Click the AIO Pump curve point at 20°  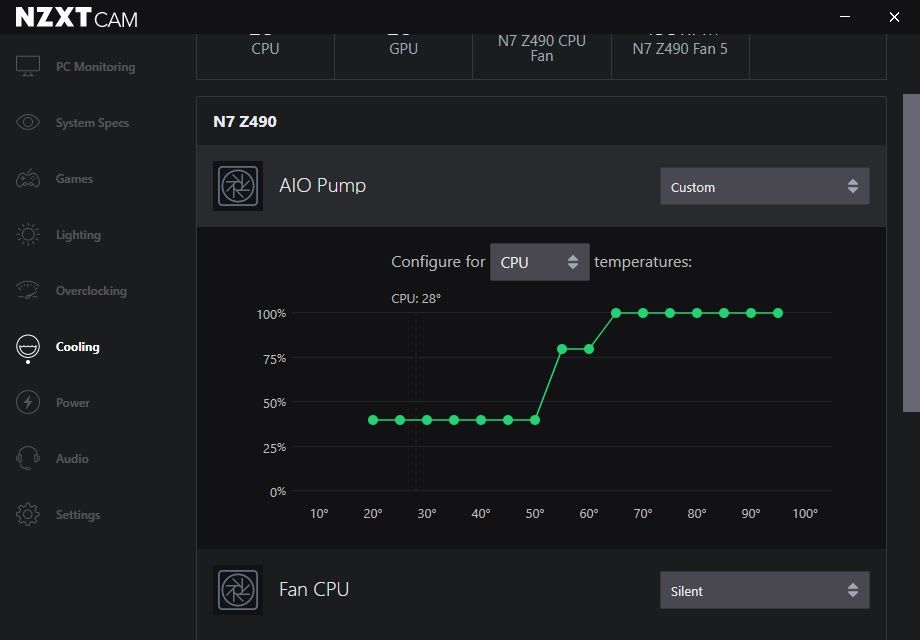(373, 420)
